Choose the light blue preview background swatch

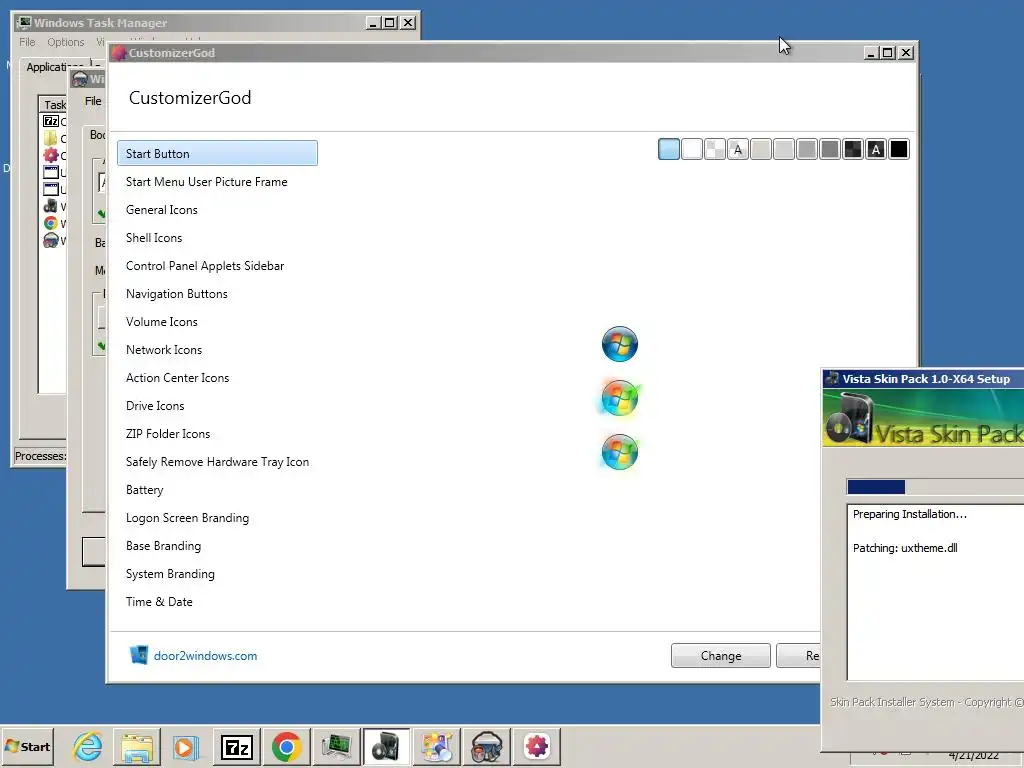click(x=669, y=150)
